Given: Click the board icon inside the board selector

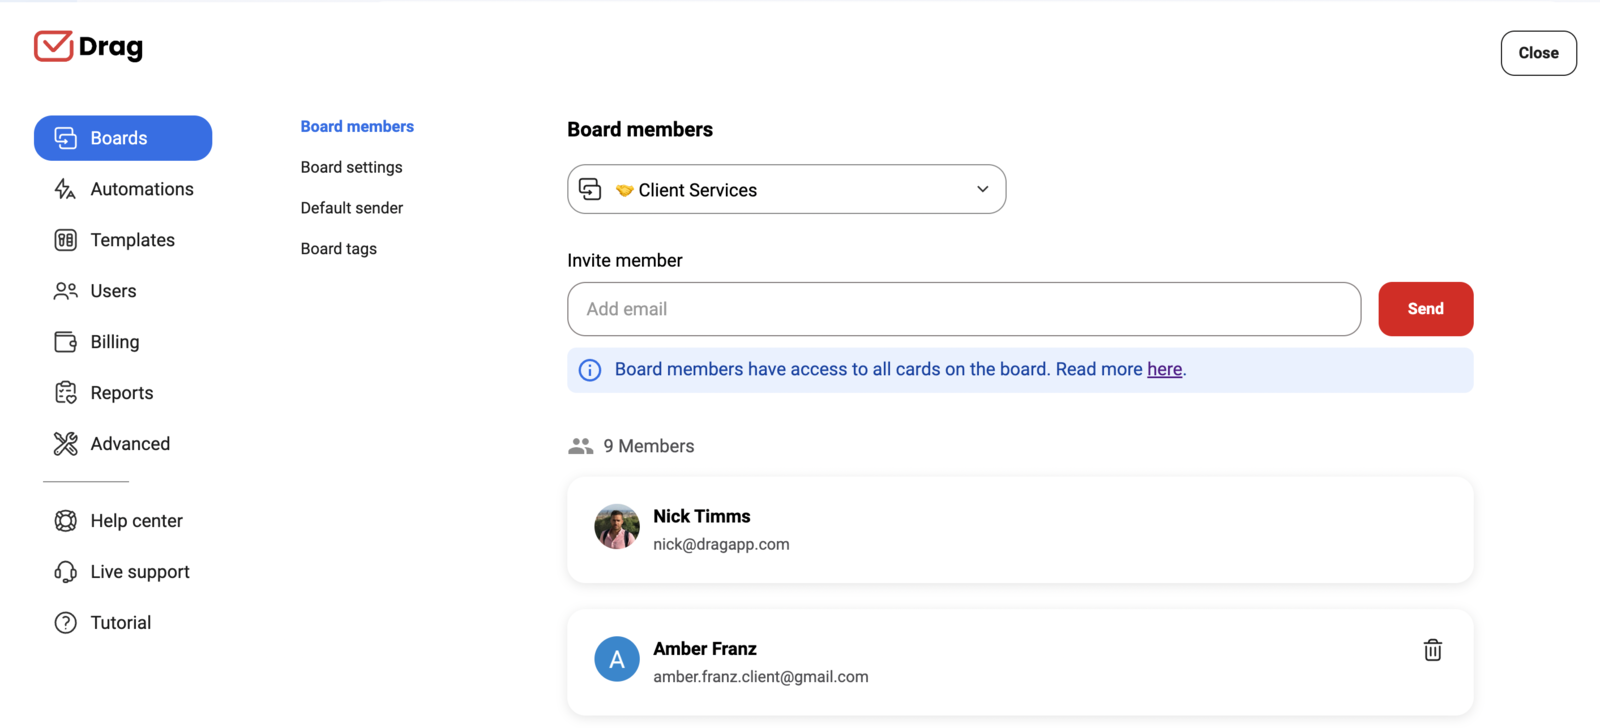Looking at the screenshot, I should (x=590, y=189).
